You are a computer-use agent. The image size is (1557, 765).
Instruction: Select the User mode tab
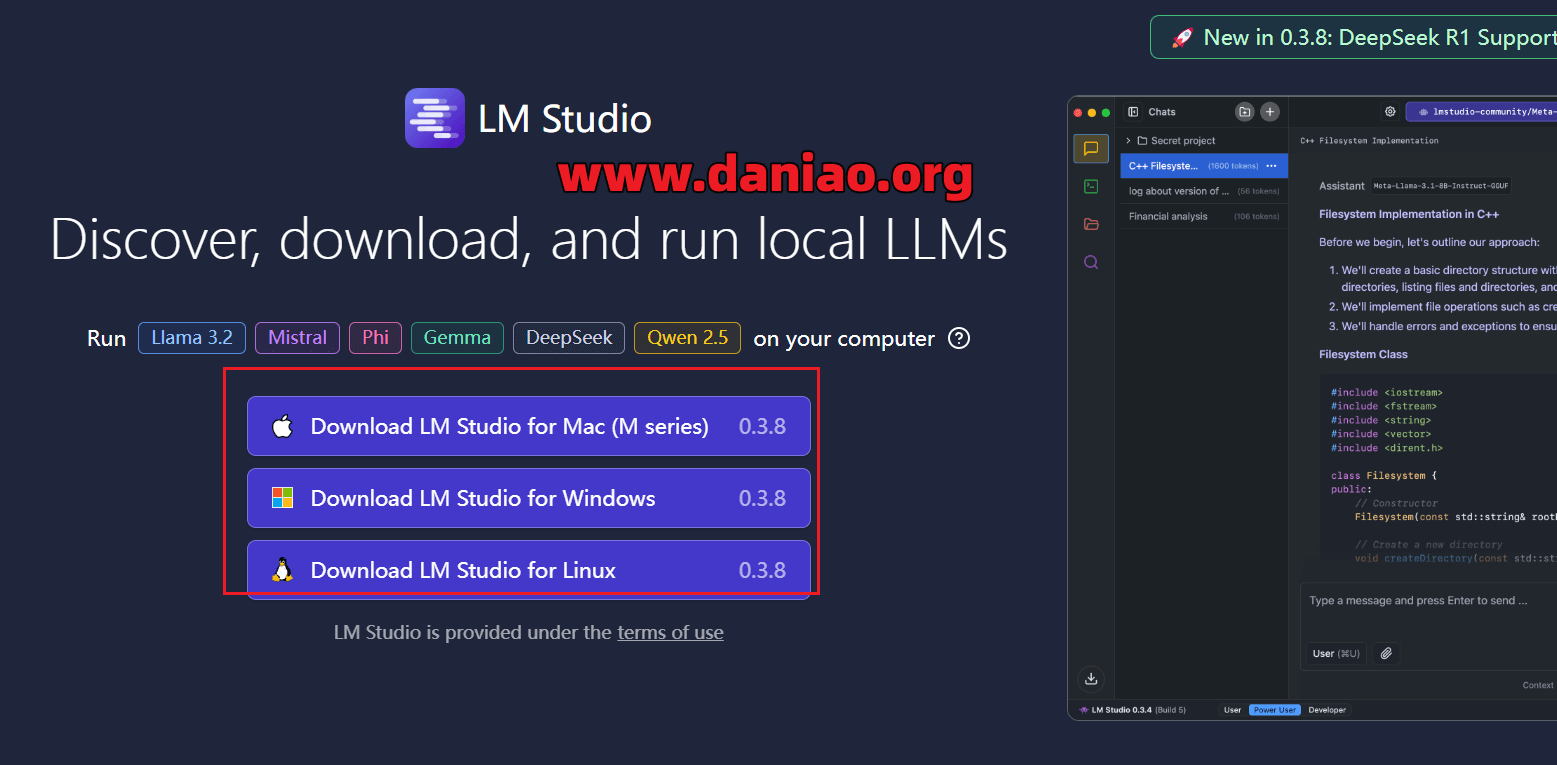[1232, 710]
